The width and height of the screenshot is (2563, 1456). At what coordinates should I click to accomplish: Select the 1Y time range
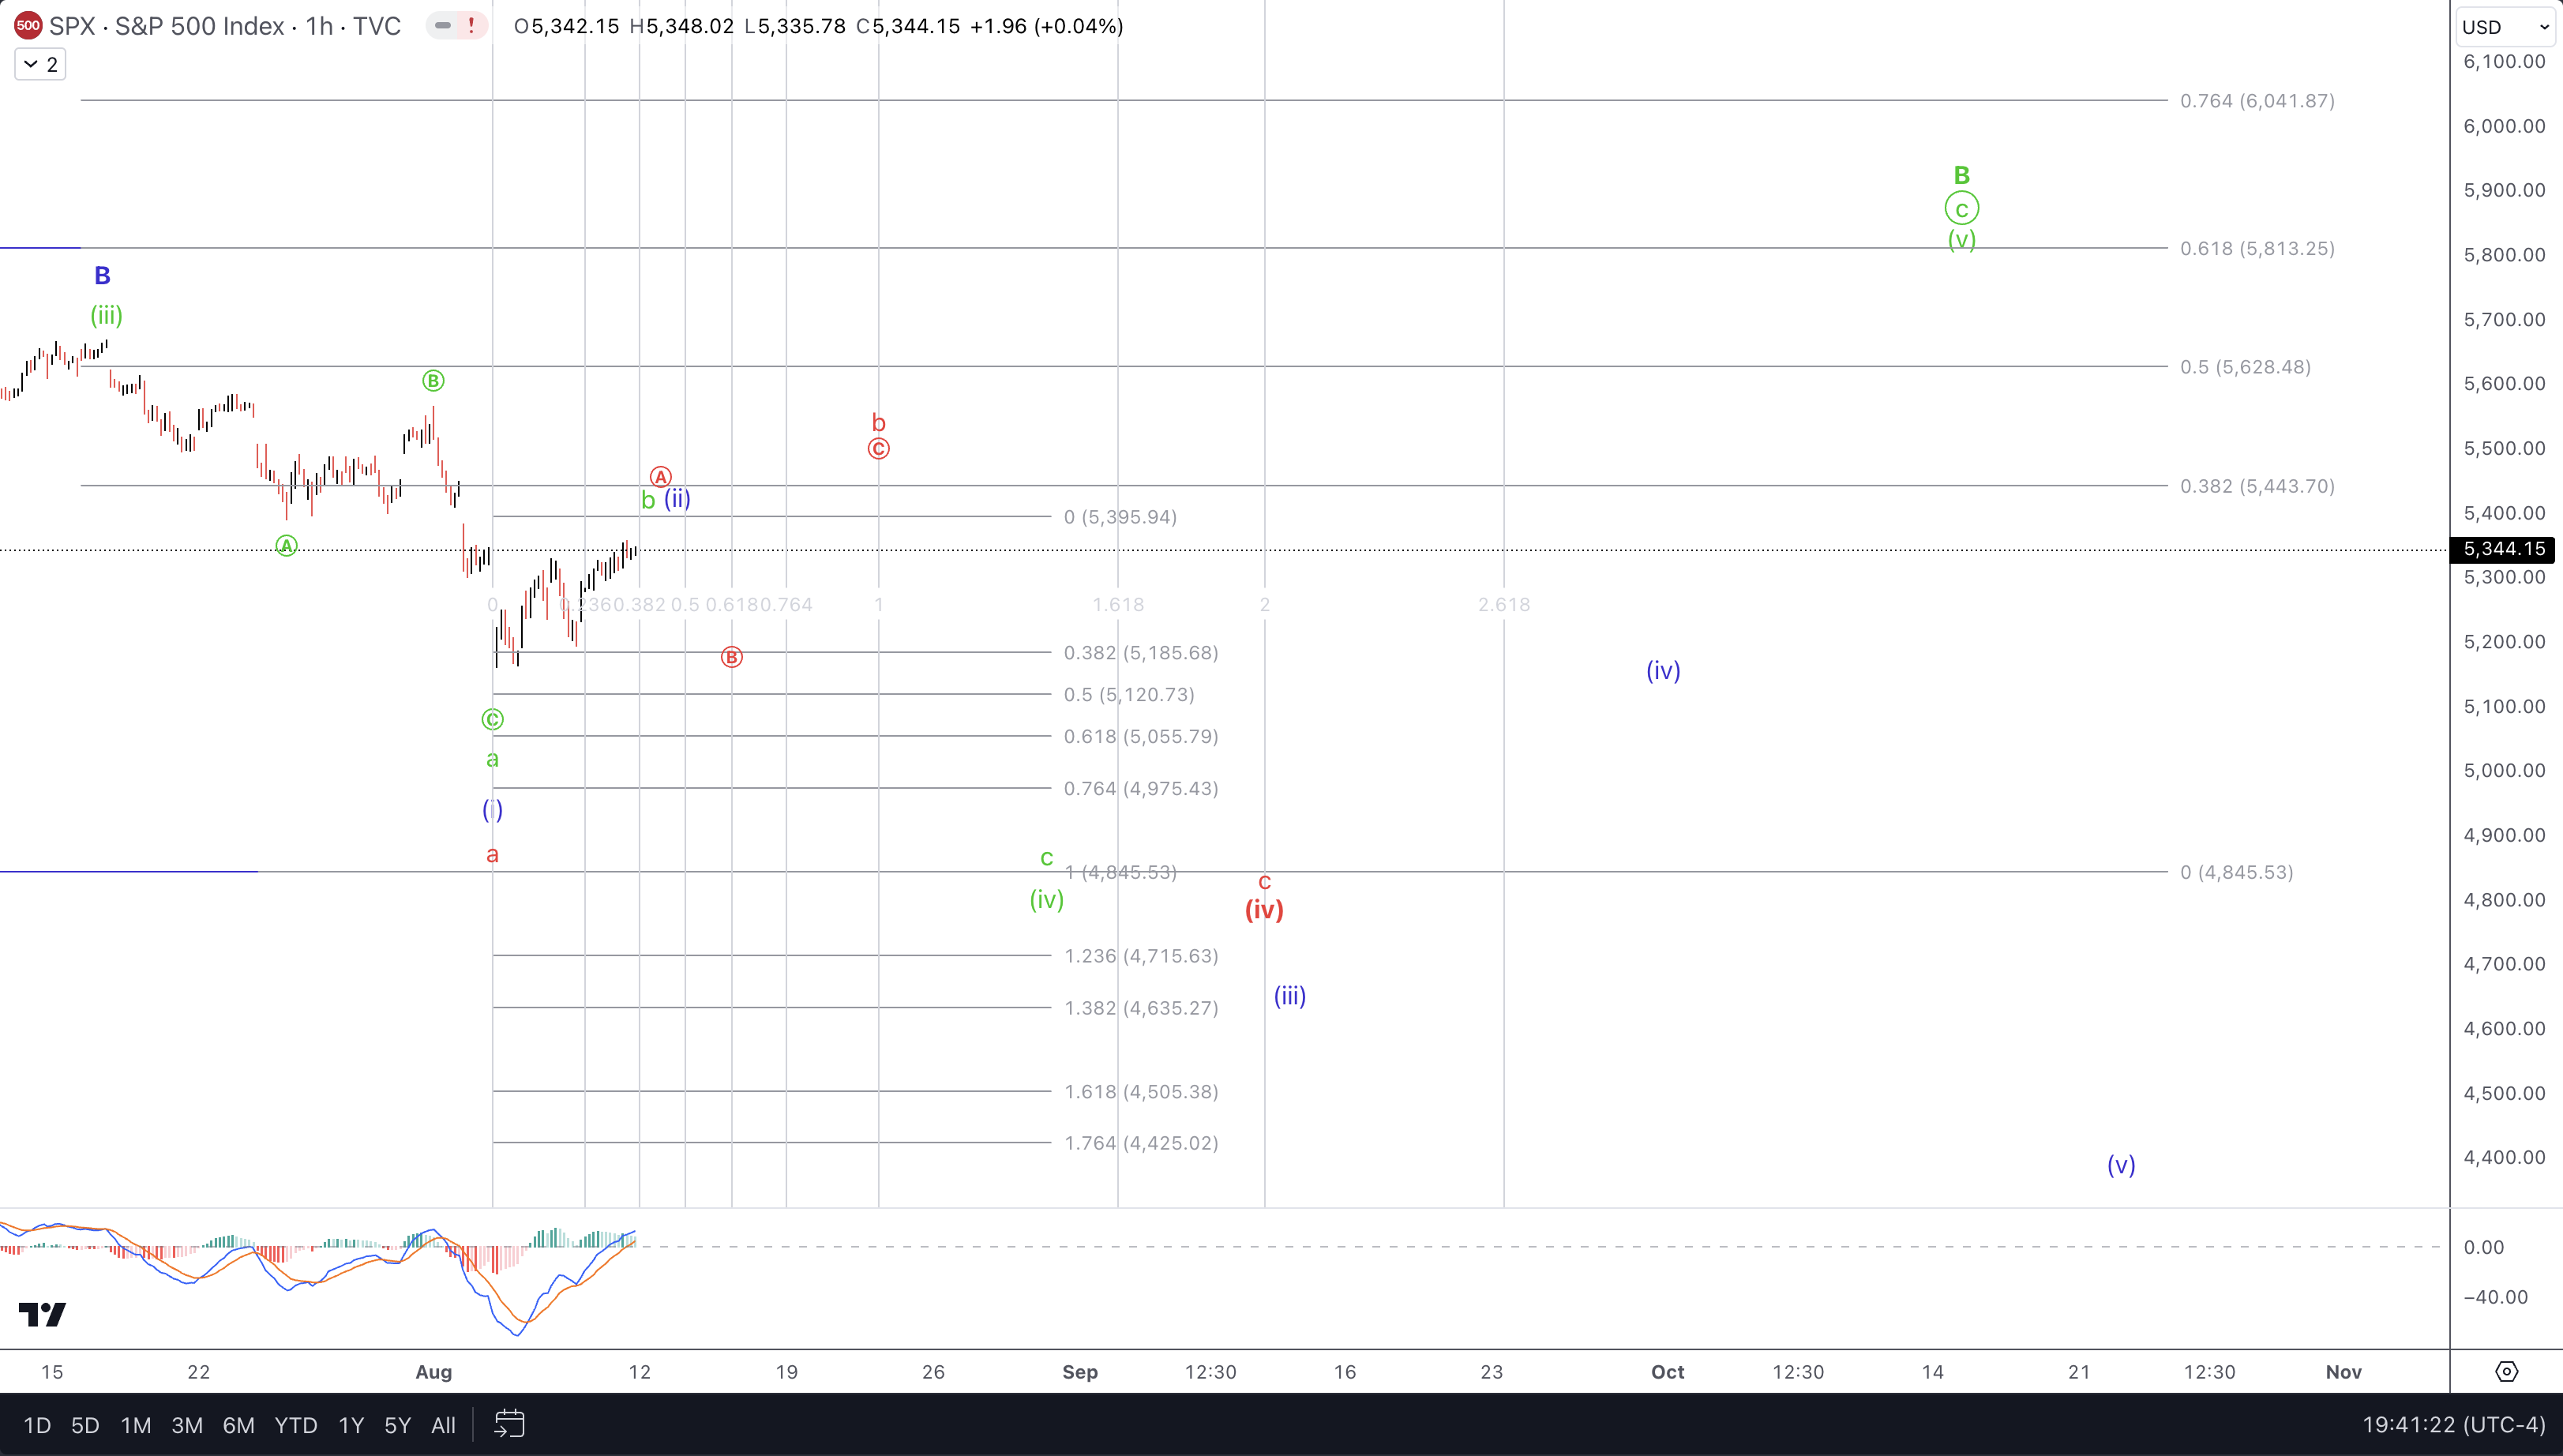click(x=350, y=1425)
